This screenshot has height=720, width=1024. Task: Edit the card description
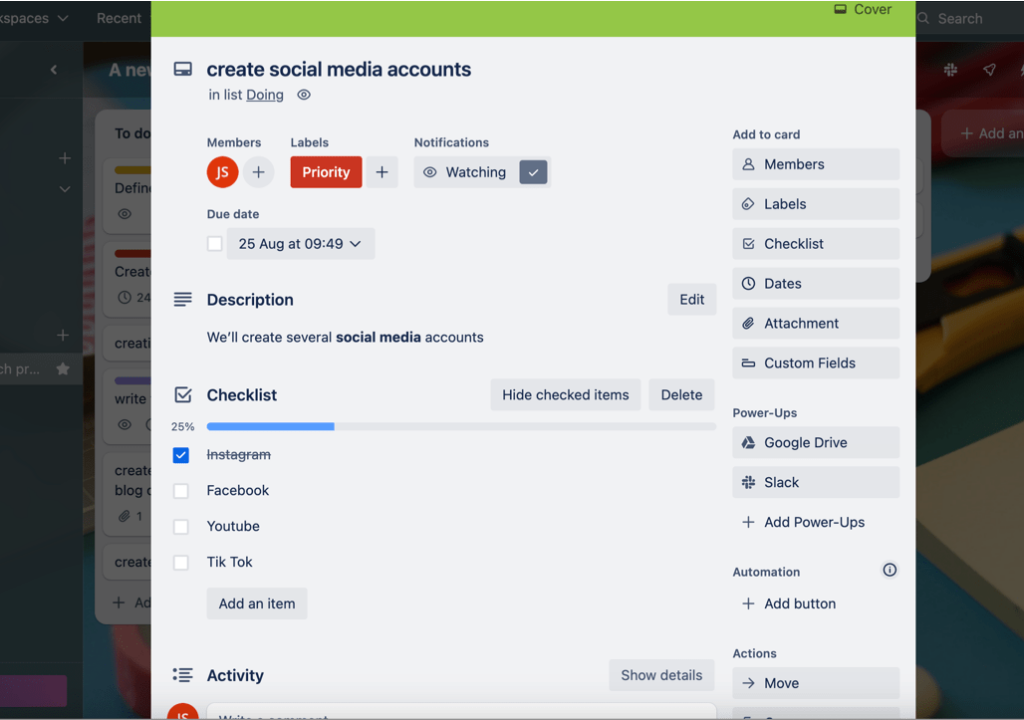click(x=691, y=299)
